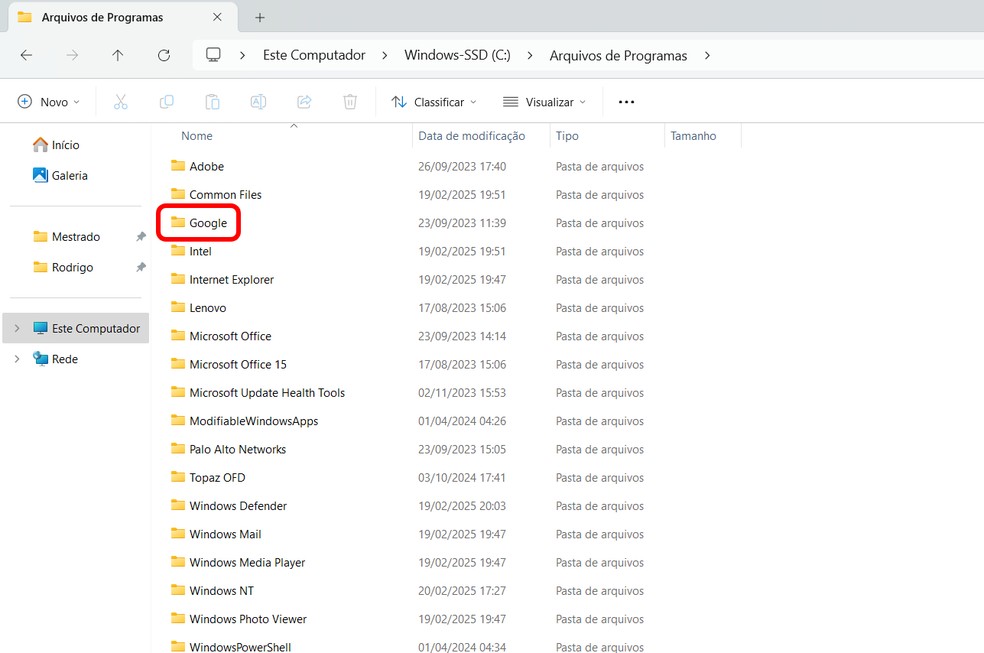The height and width of the screenshot is (653, 984).
Task: Click the Paste clipboard icon
Action: (x=213, y=102)
